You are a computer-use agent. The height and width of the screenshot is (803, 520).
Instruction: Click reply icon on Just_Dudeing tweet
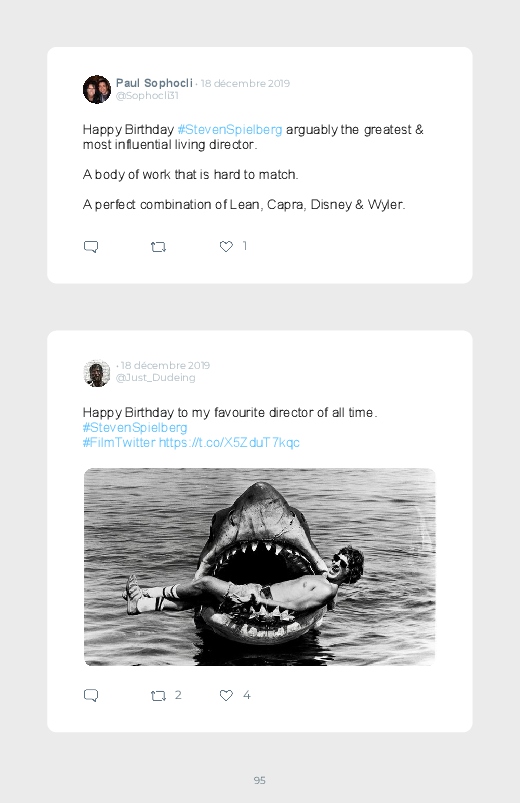coord(91,695)
